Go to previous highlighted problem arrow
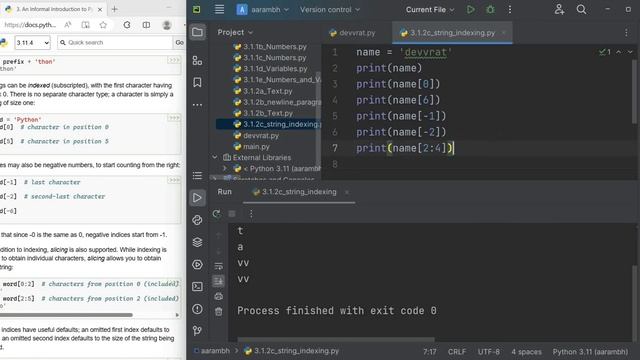The image size is (640, 360). point(619,52)
